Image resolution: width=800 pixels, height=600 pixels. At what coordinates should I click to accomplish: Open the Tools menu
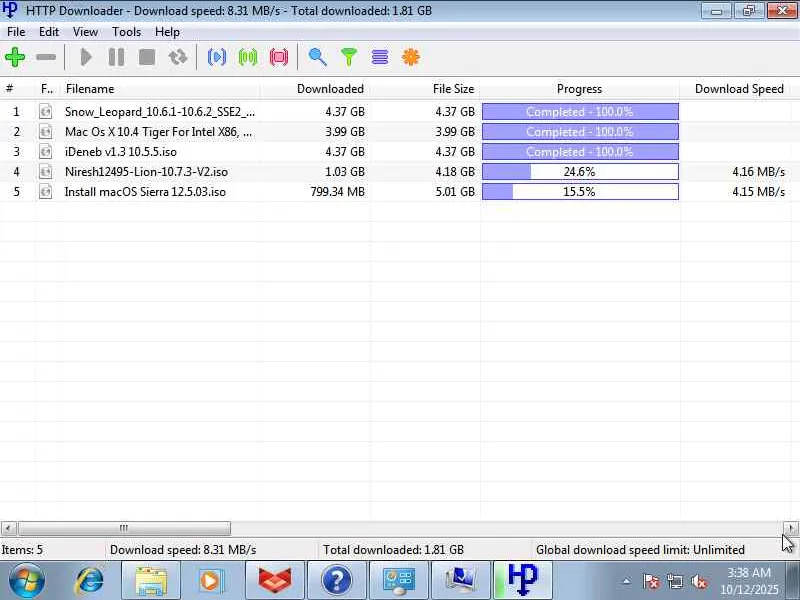[x=127, y=32]
